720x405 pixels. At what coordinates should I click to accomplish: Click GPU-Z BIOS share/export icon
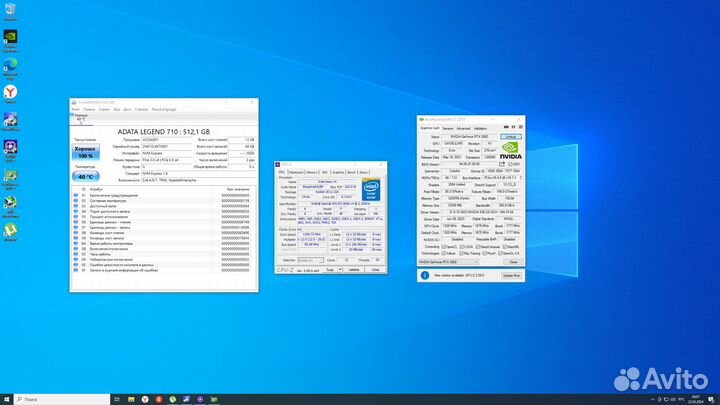502,163
